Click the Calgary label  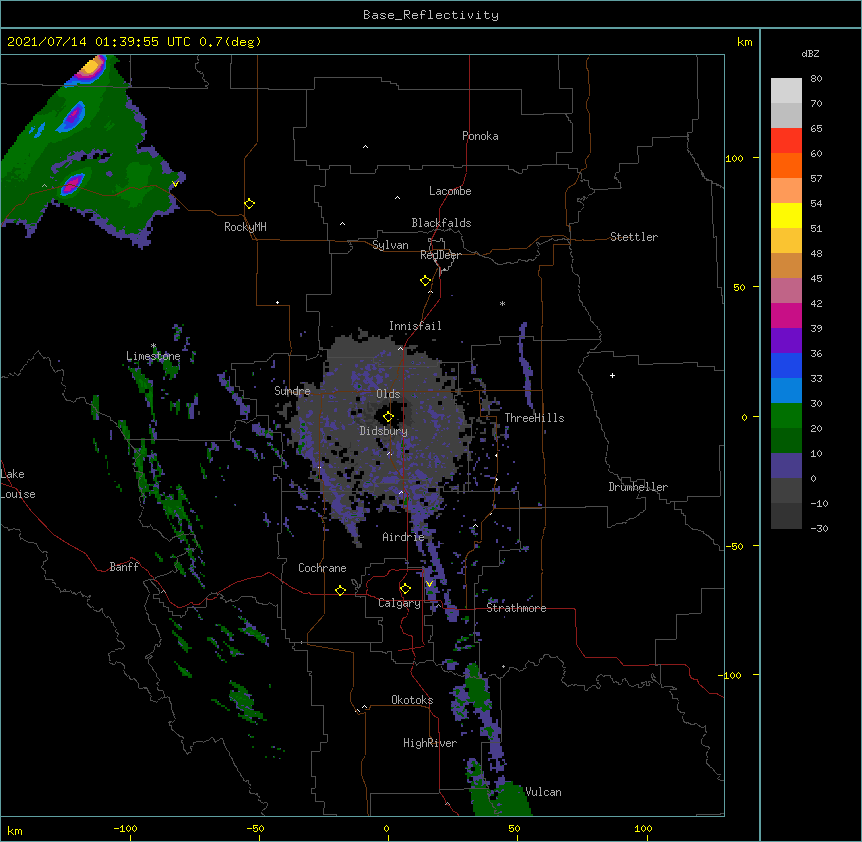(x=399, y=603)
